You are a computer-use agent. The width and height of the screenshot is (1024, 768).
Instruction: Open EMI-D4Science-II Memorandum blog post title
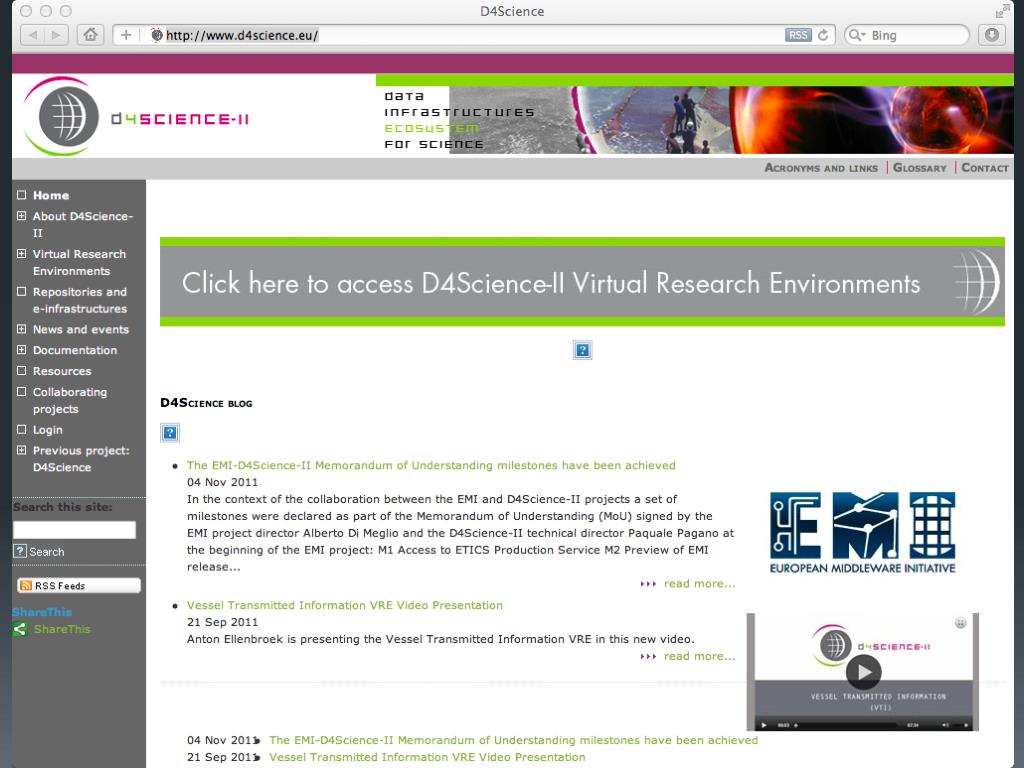431,466
